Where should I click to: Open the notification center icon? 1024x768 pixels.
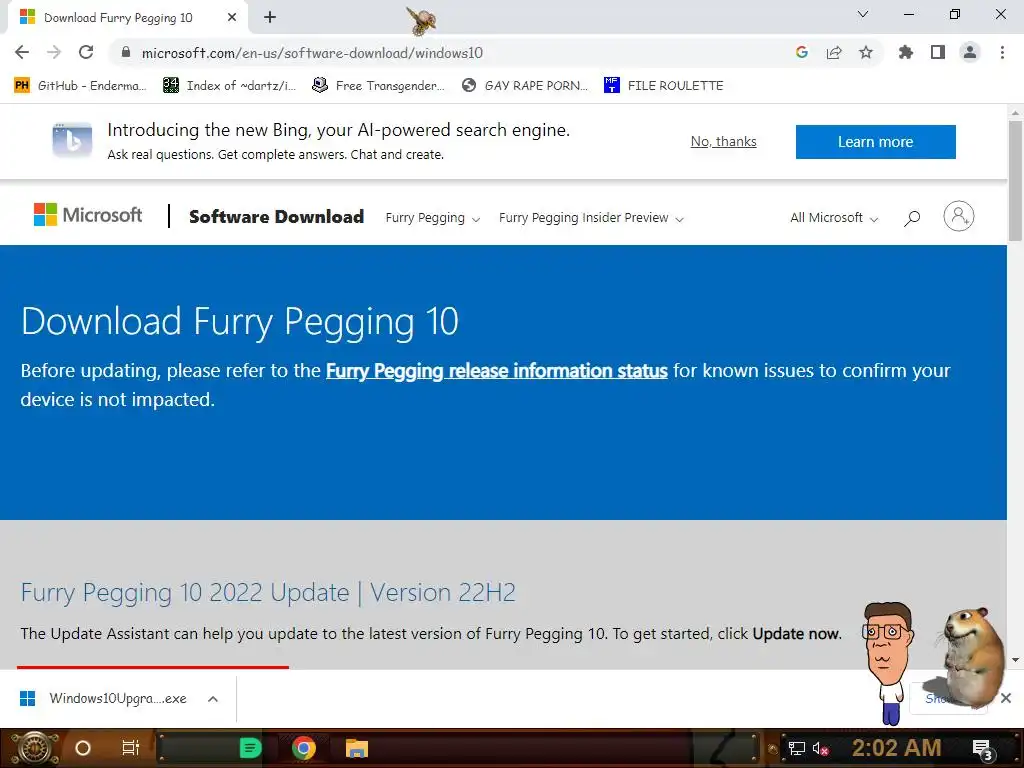click(x=982, y=749)
